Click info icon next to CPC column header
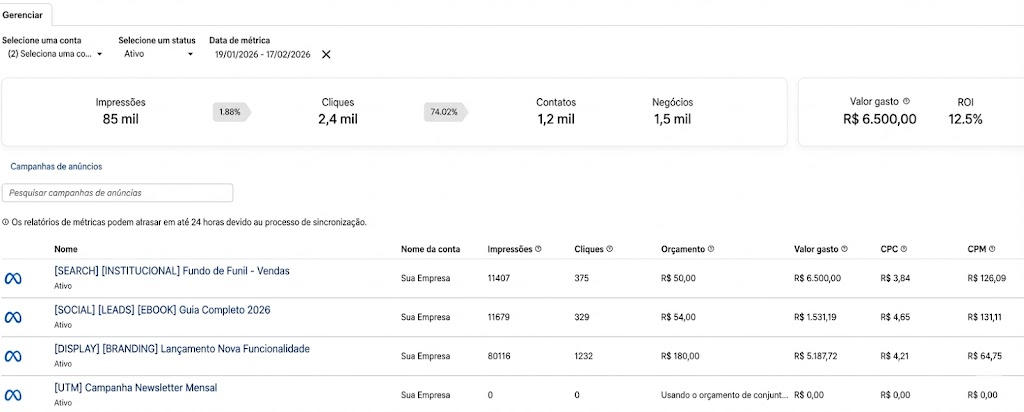Viewport: 1024px width, 412px height. point(902,249)
